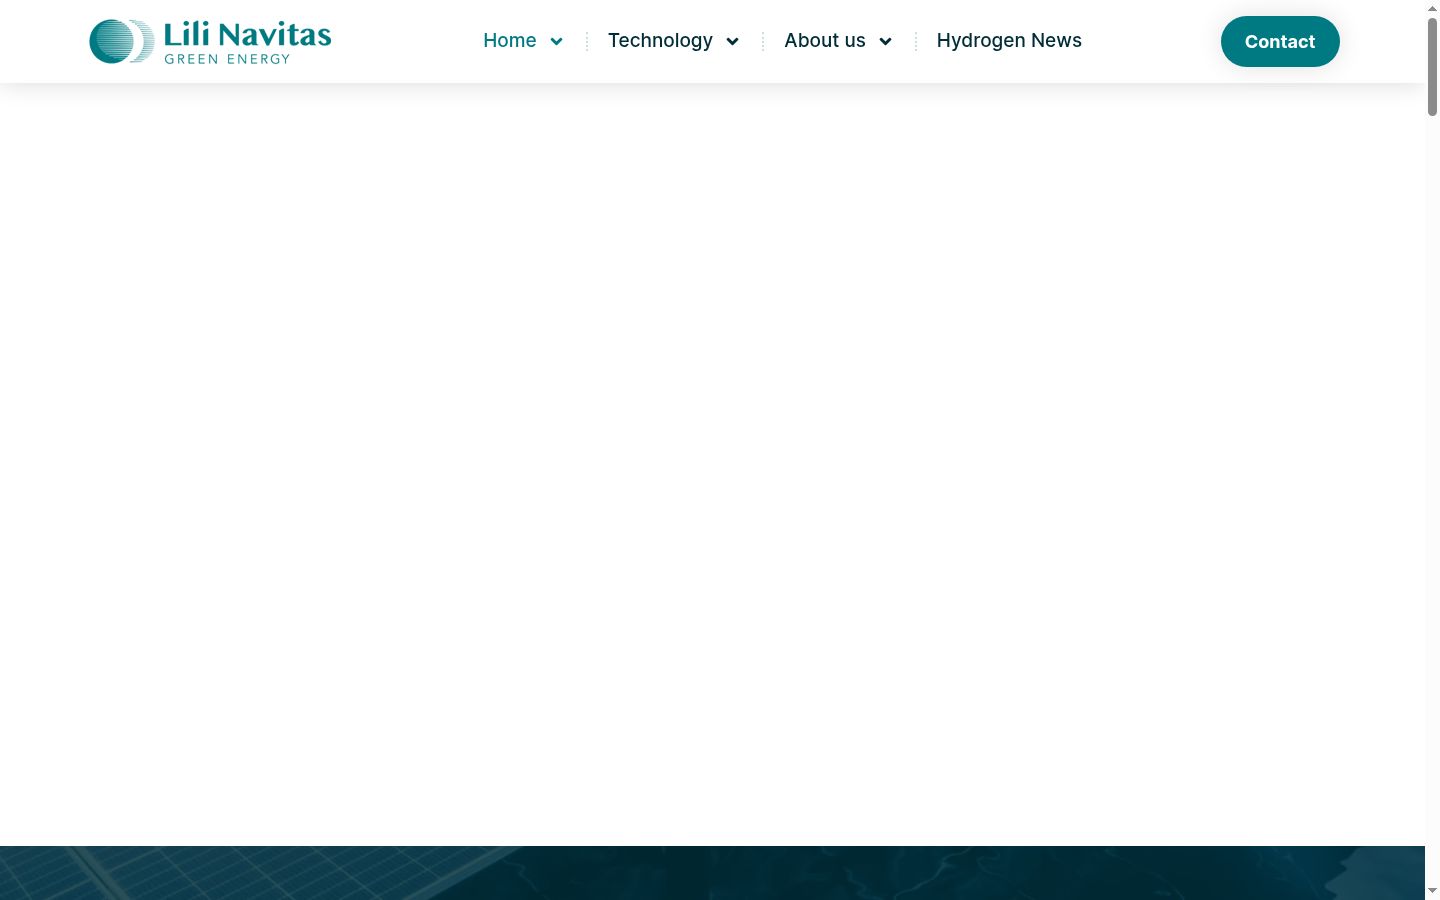Open the Home menu item

coord(510,41)
